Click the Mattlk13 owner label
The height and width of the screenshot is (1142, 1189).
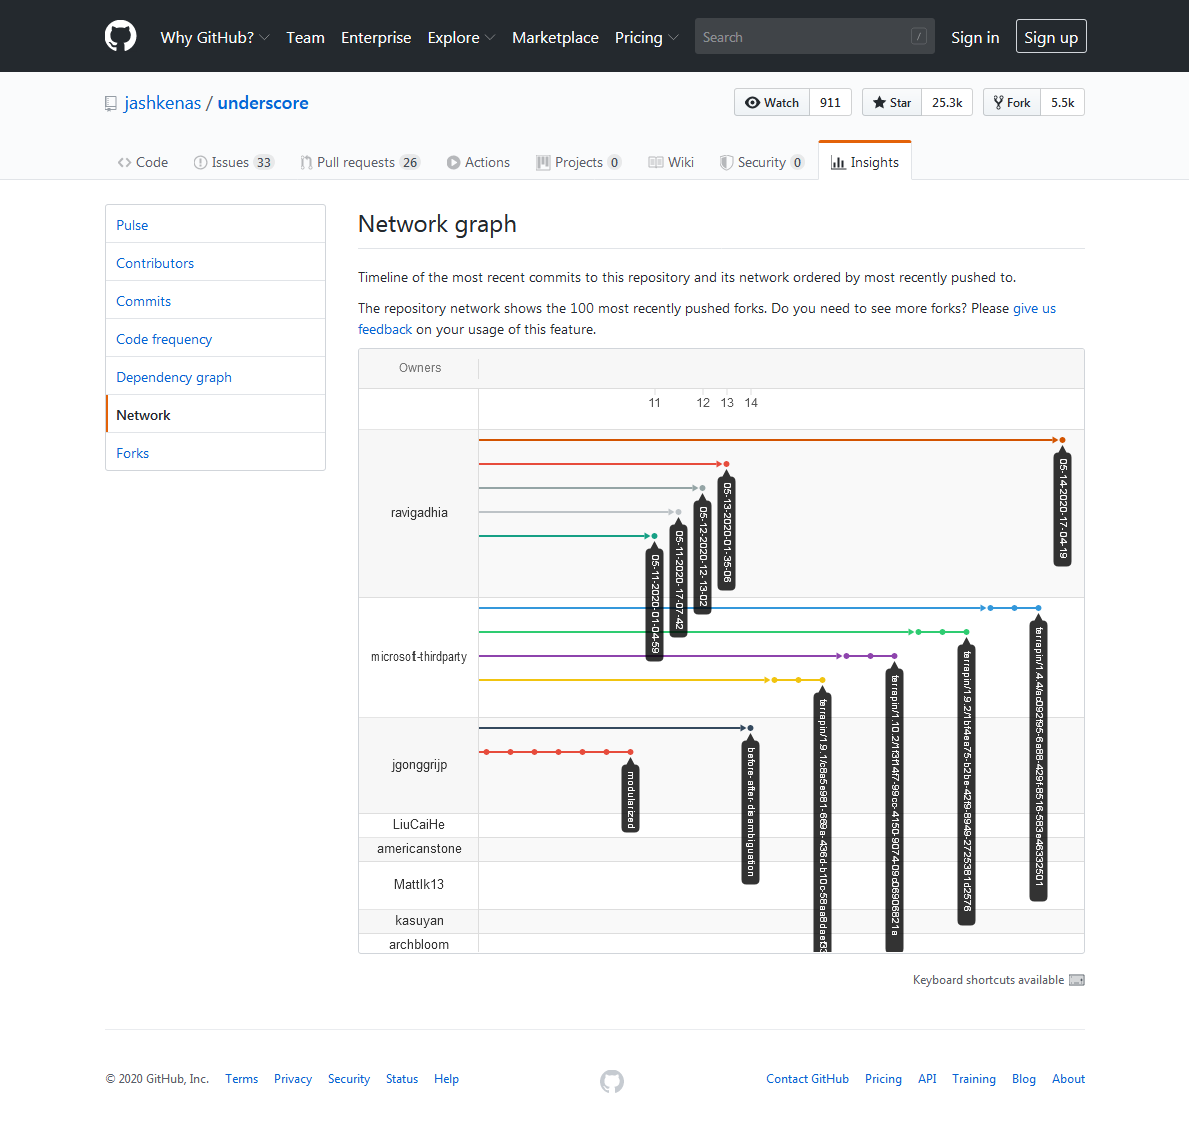tap(419, 884)
